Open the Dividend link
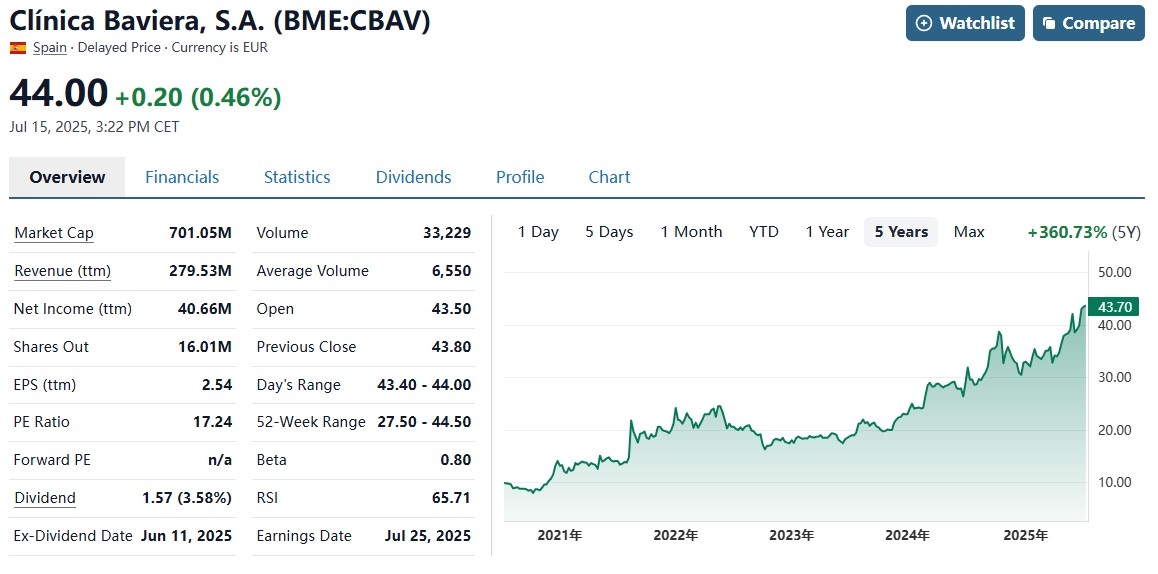 coord(44,498)
